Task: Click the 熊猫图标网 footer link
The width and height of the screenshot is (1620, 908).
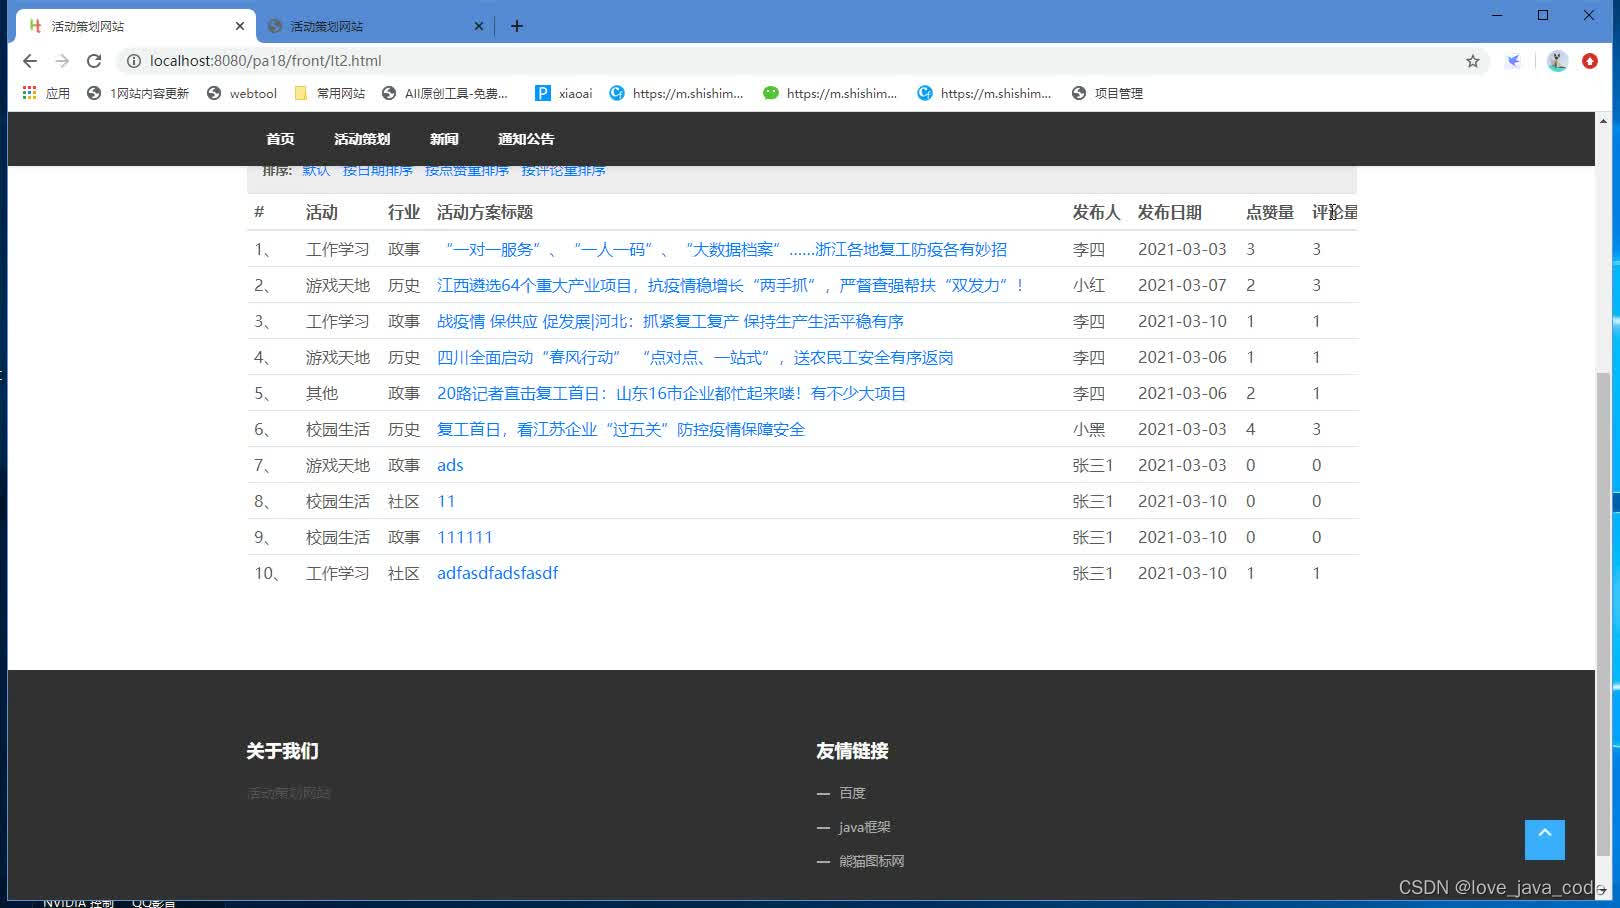Action: point(871,861)
